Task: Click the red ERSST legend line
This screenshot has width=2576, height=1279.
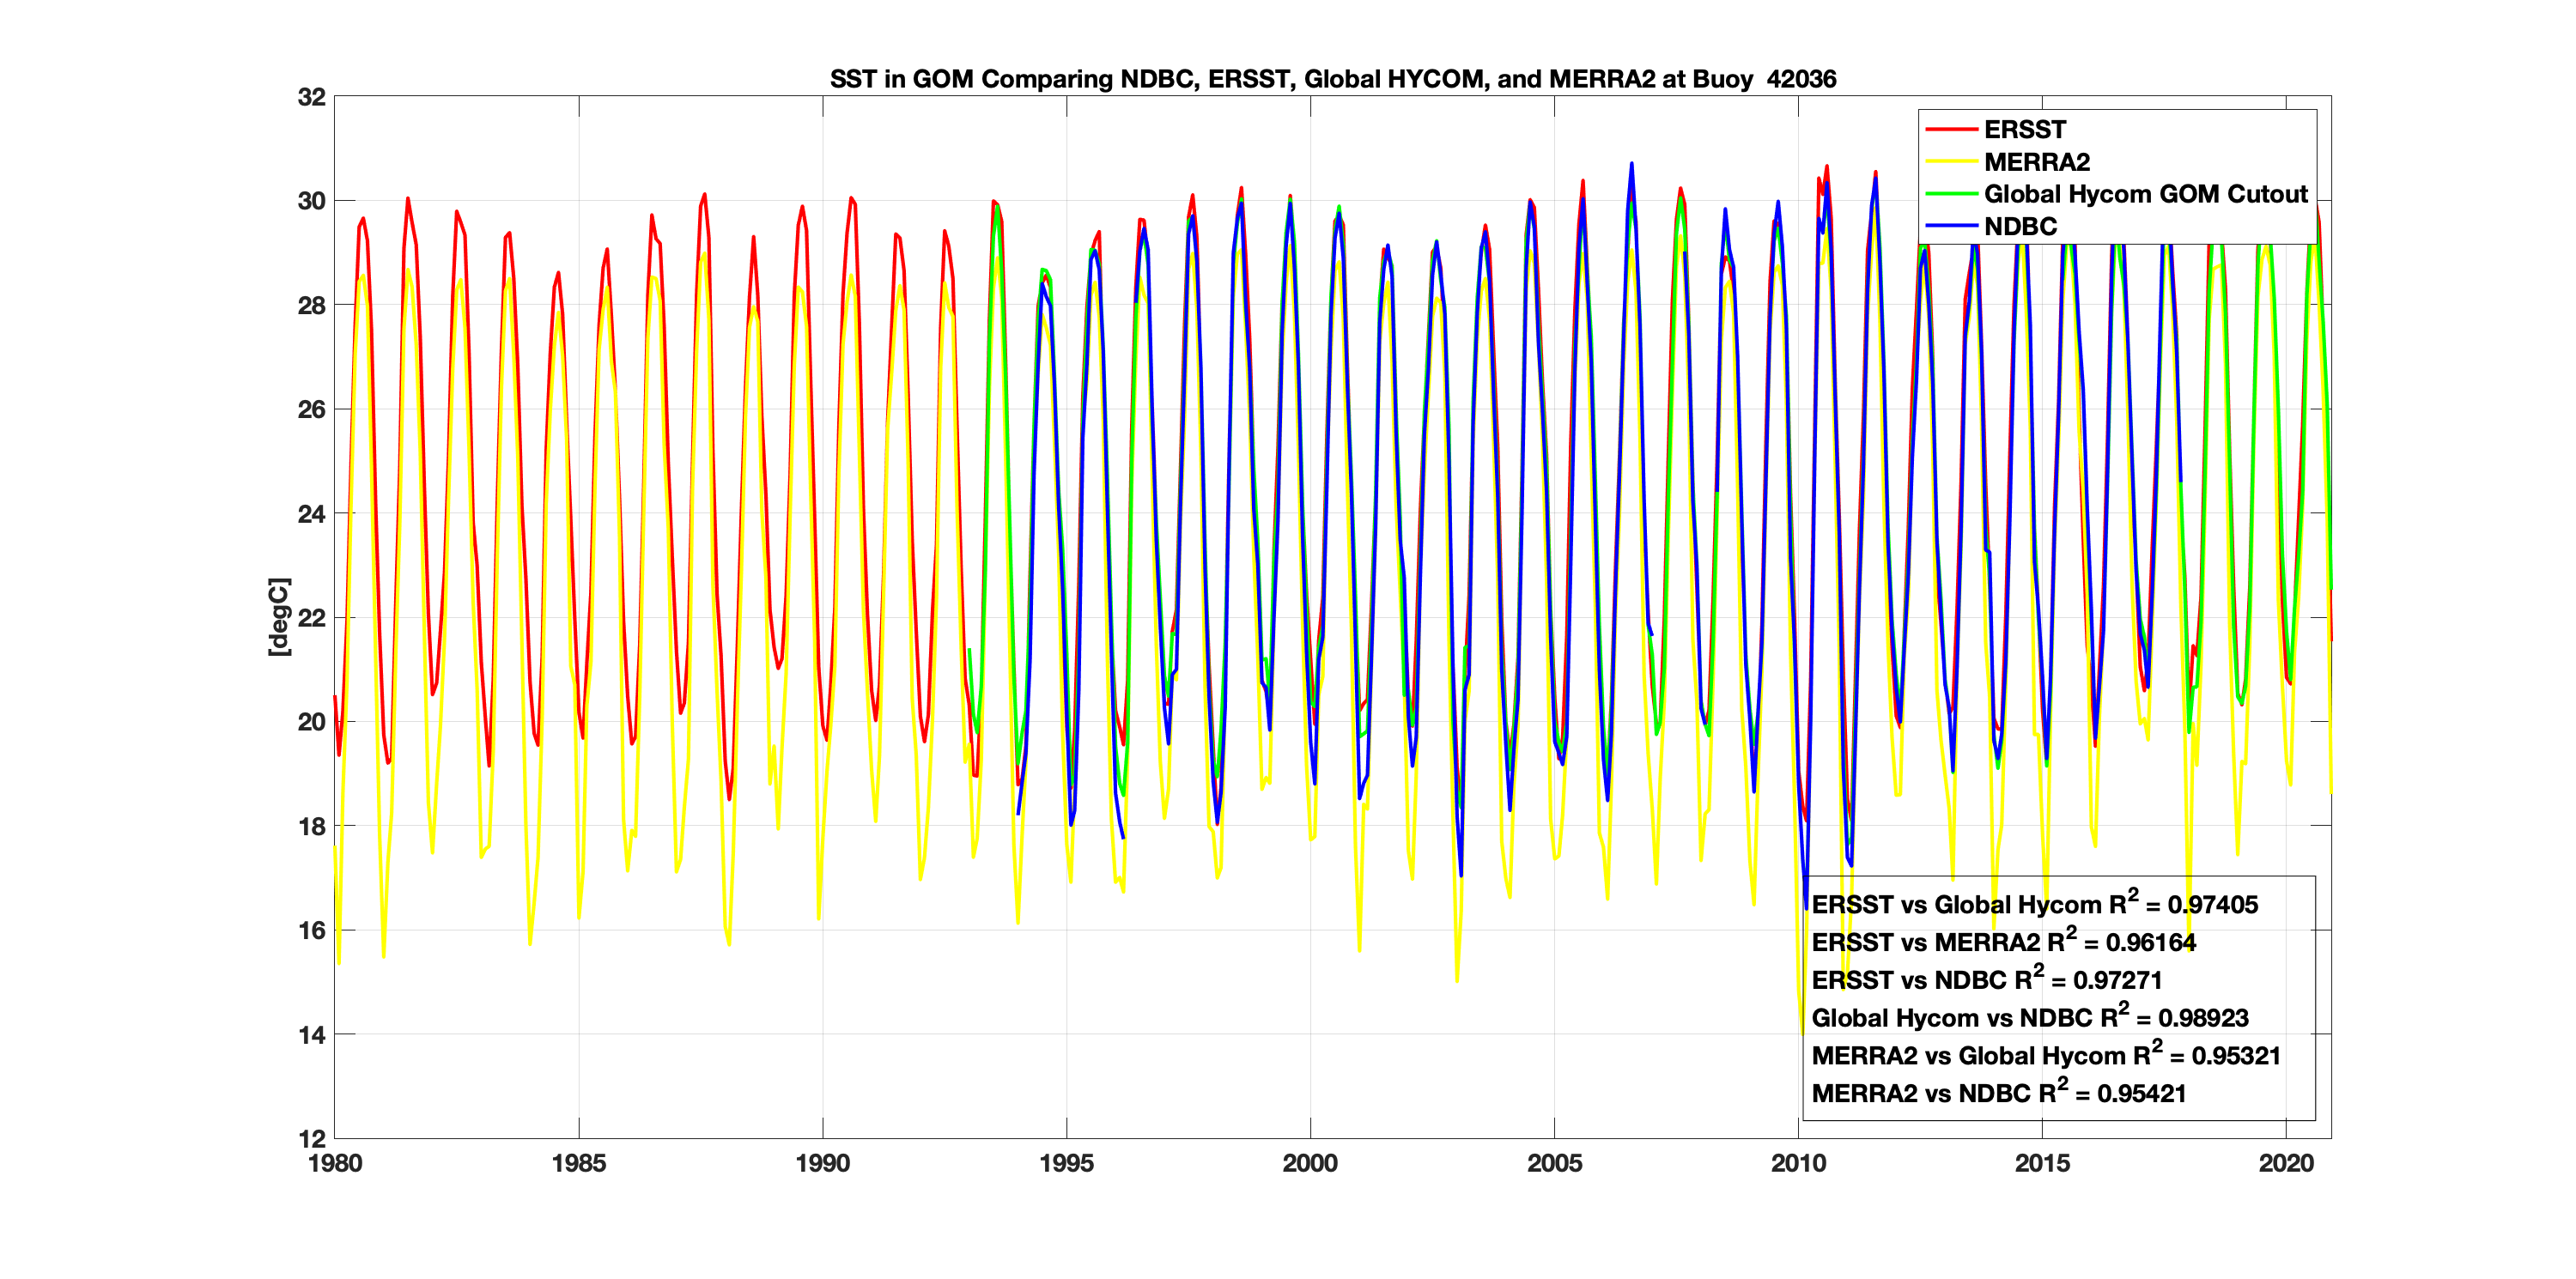Action: tap(1951, 130)
